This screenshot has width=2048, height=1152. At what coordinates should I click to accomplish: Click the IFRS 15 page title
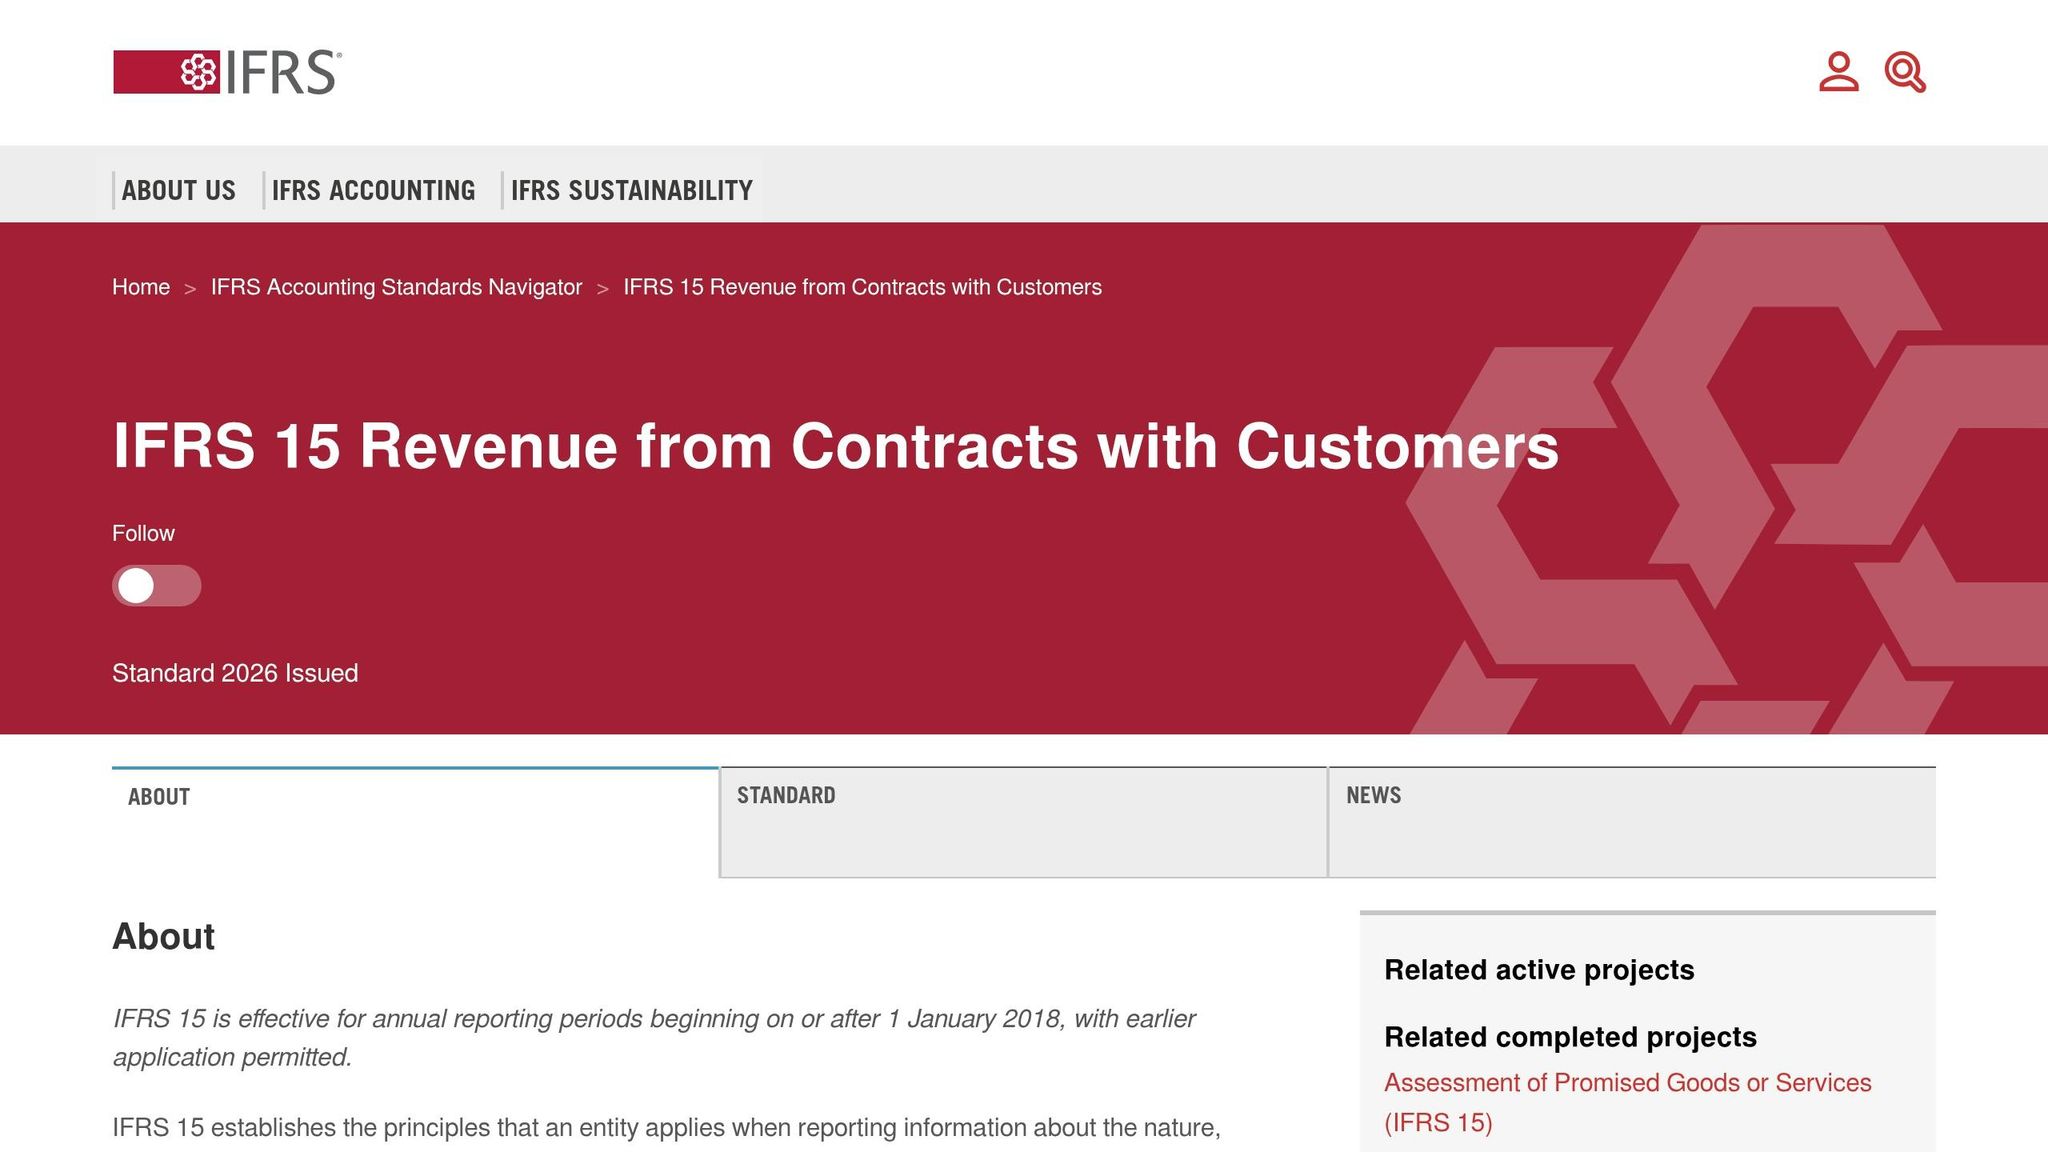836,448
